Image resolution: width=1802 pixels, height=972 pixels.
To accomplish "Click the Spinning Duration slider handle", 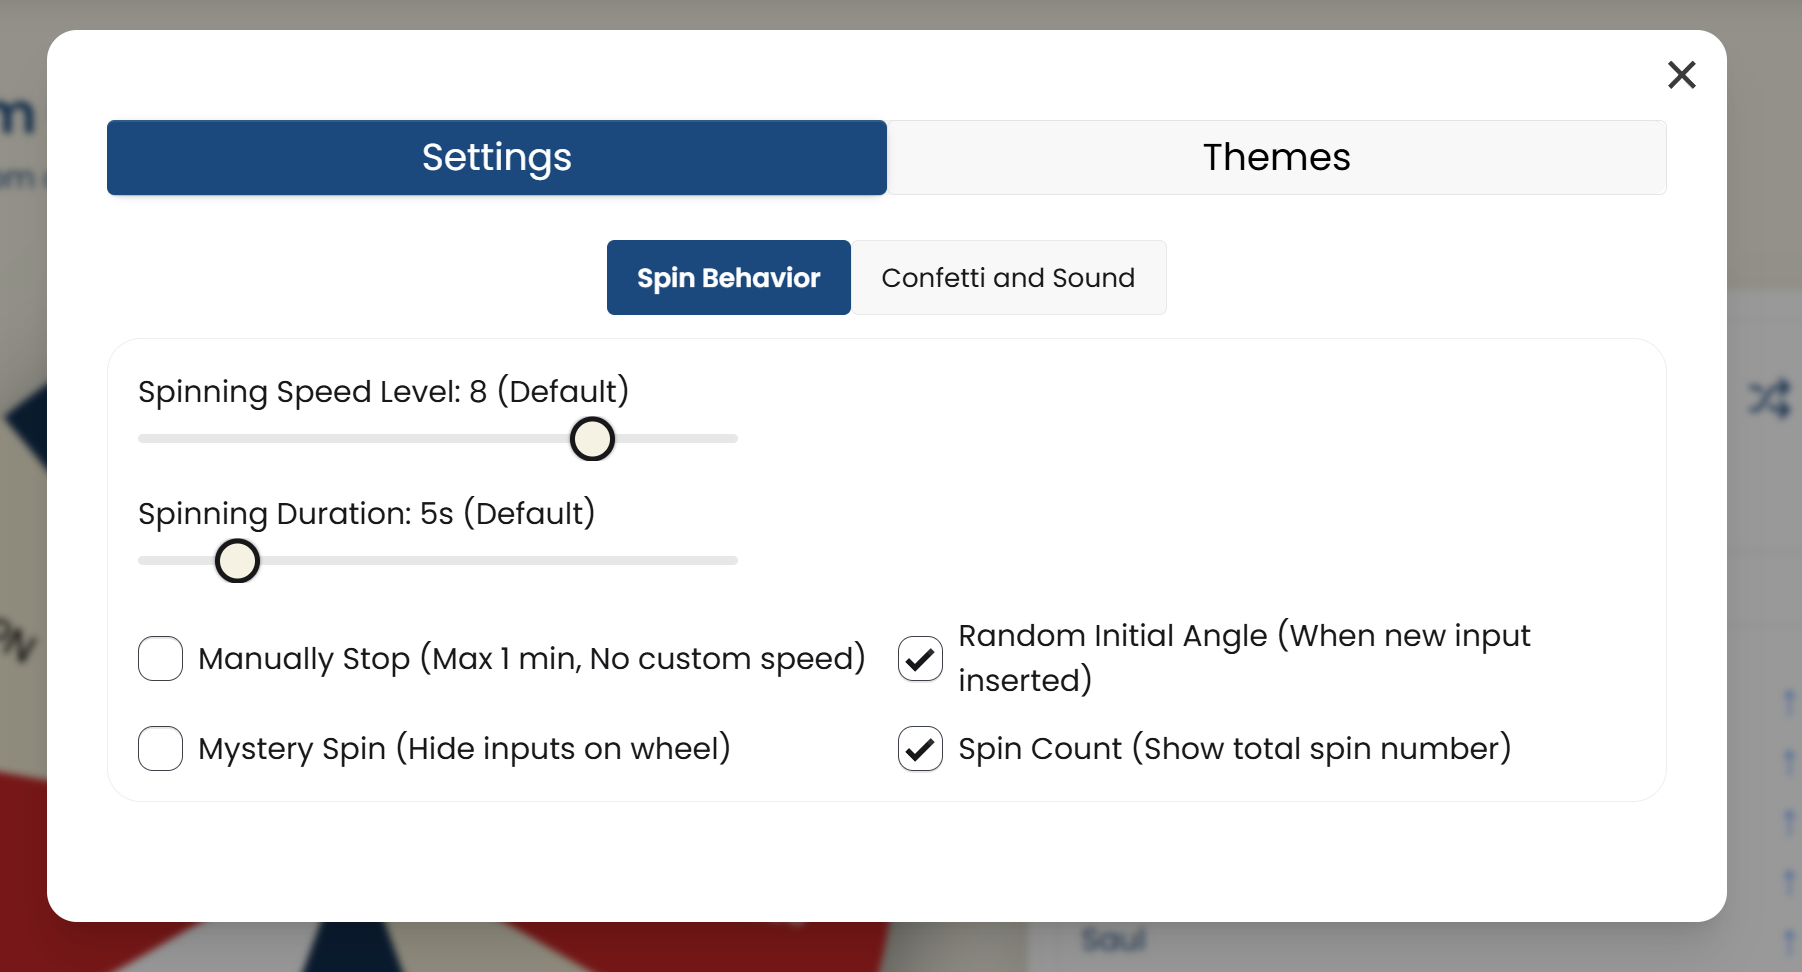I will tap(236, 561).
